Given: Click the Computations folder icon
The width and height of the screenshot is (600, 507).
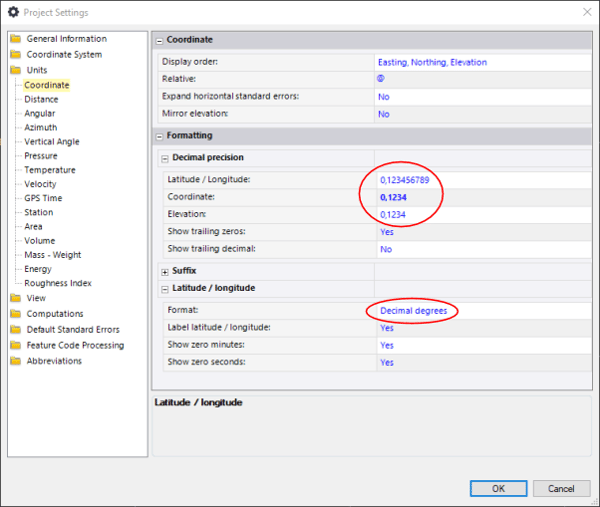Looking at the screenshot, I should pyautogui.click(x=15, y=314).
